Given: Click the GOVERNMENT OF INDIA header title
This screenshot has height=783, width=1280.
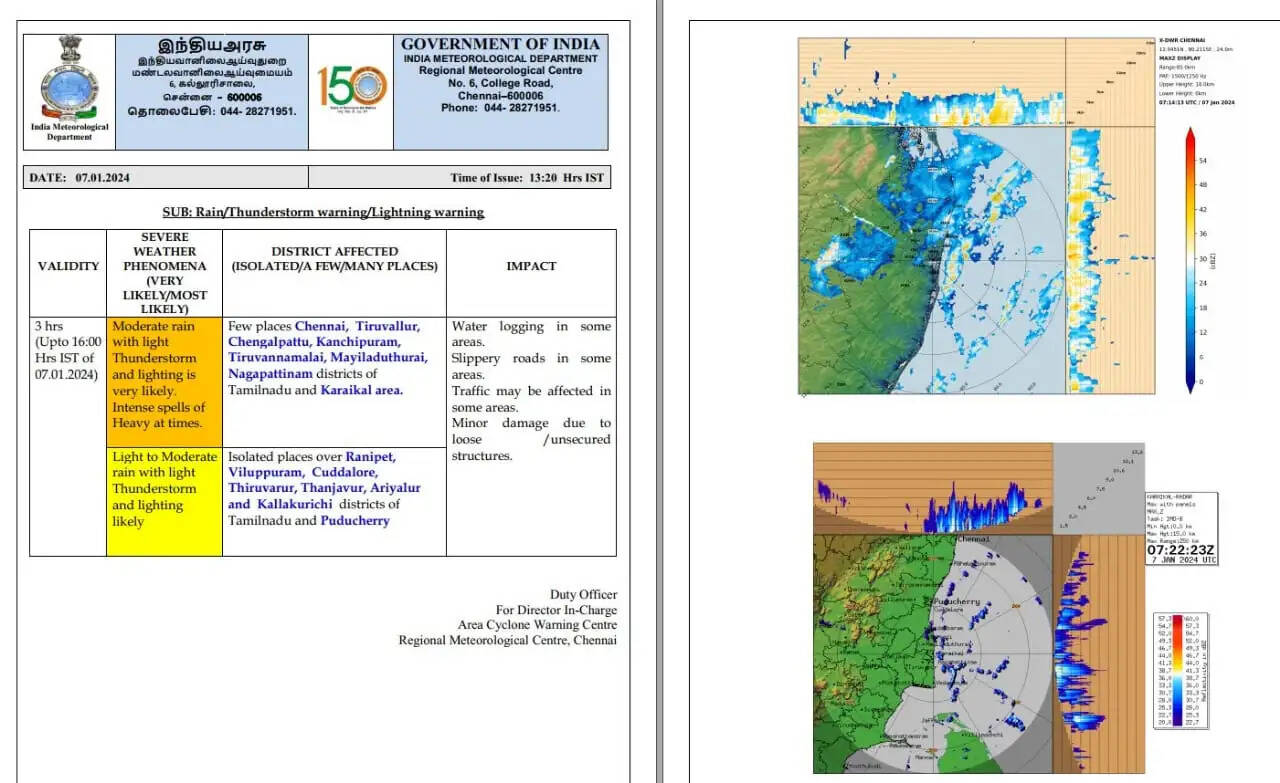Looking at the screenshot, I should pyautogui.click(x=500, y=44).
